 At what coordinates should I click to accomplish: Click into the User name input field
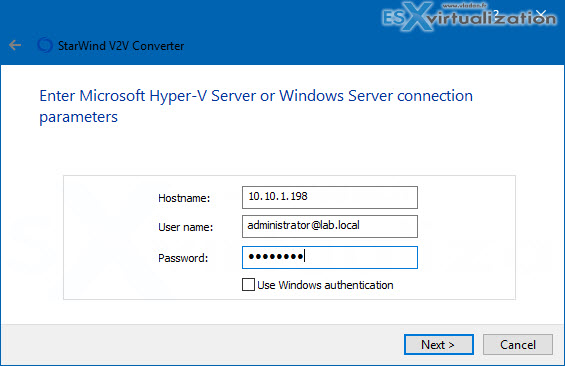(x=330, y=226)
